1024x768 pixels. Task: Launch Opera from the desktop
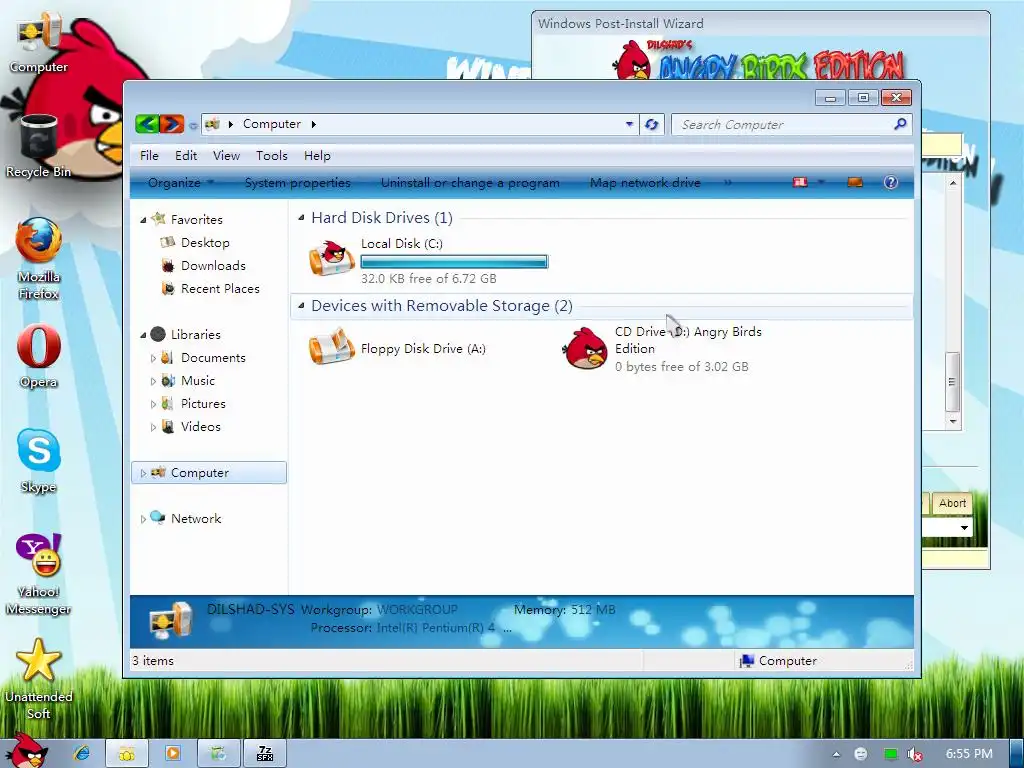coord(39,356)
